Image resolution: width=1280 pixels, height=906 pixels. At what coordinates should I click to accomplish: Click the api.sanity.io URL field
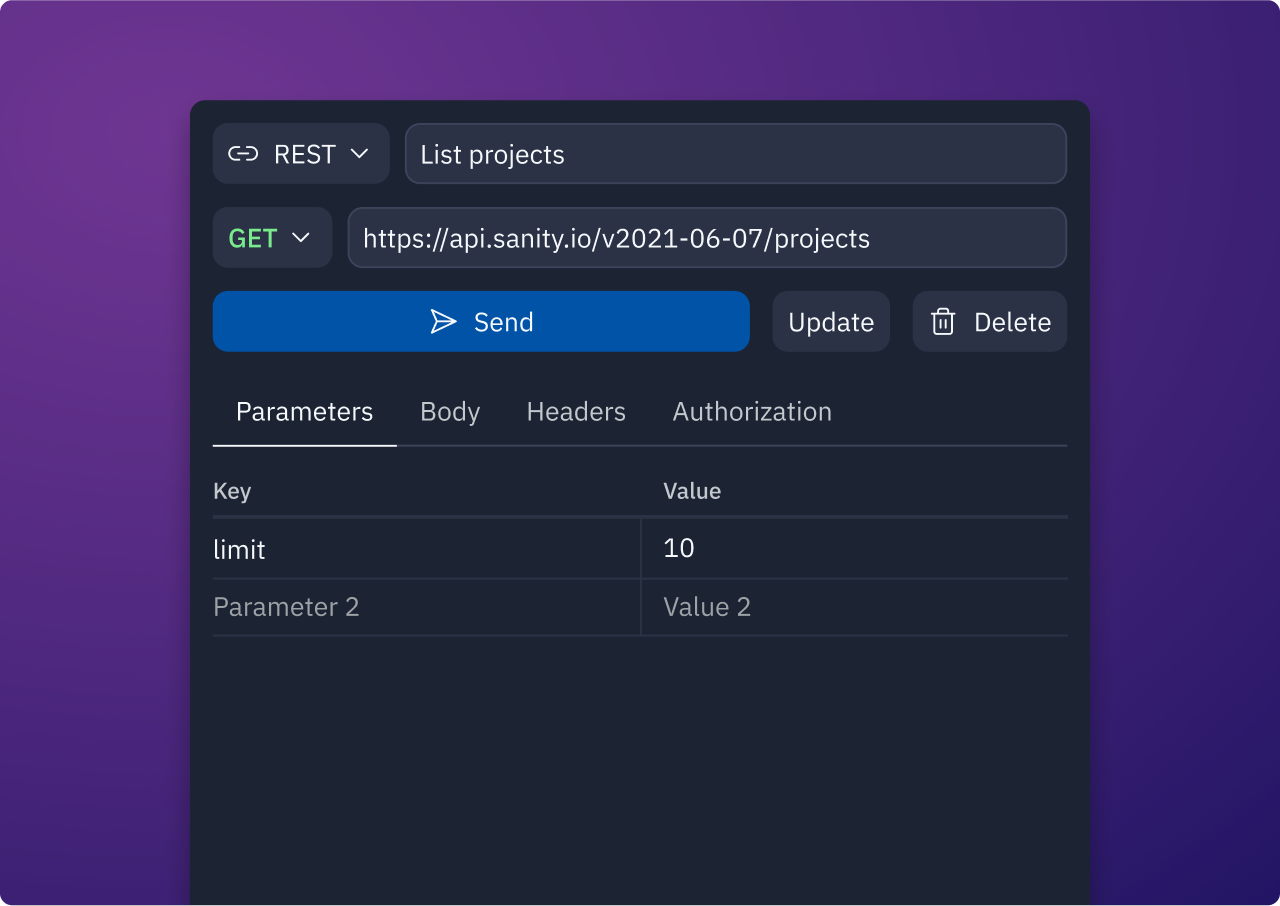pyautogui.click(x=707, y=238)
